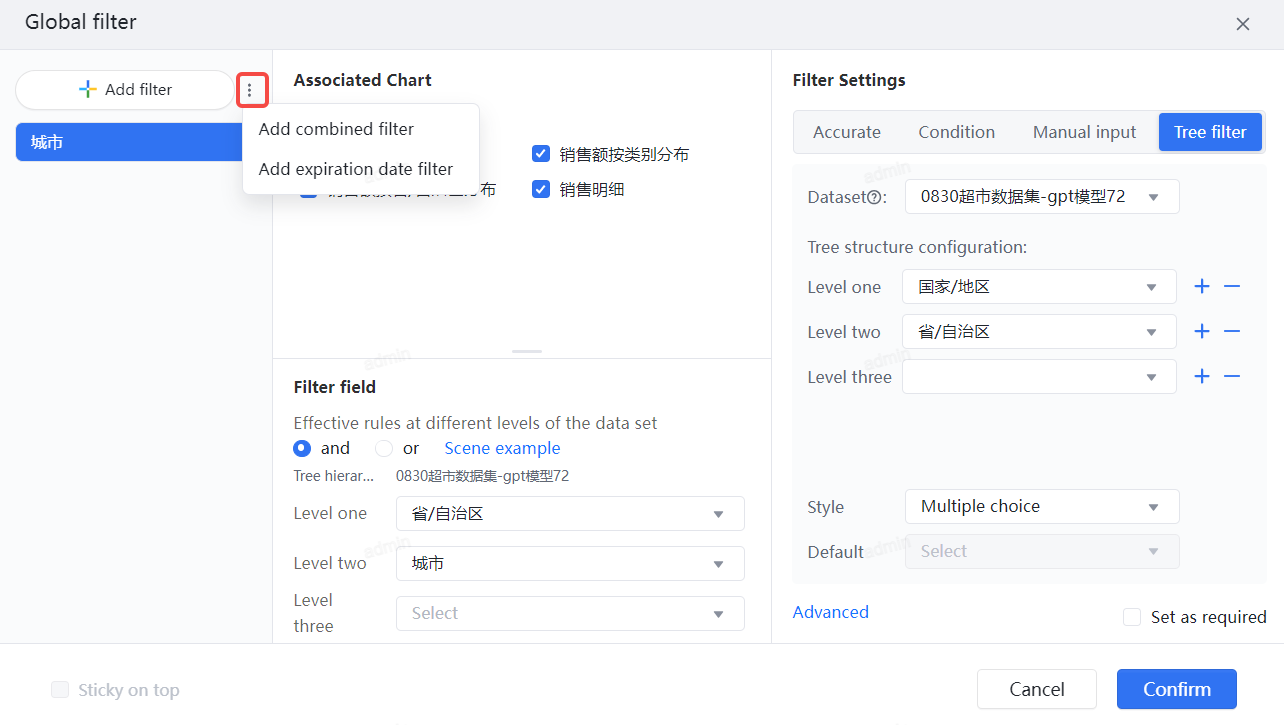Viewport: 1284px width, 725px height.
Task: Open Tree structure Level two 省/自治区 dropdown
Action: tap(1039, 332)
